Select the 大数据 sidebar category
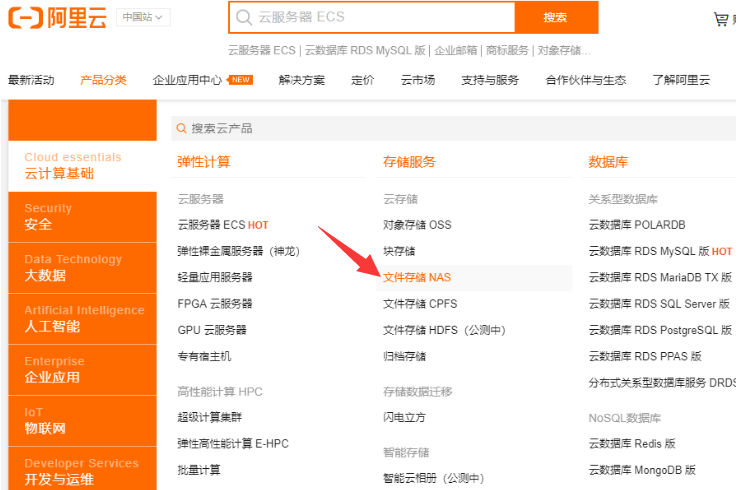Screen dimensions: 743x490 (82, 268)
